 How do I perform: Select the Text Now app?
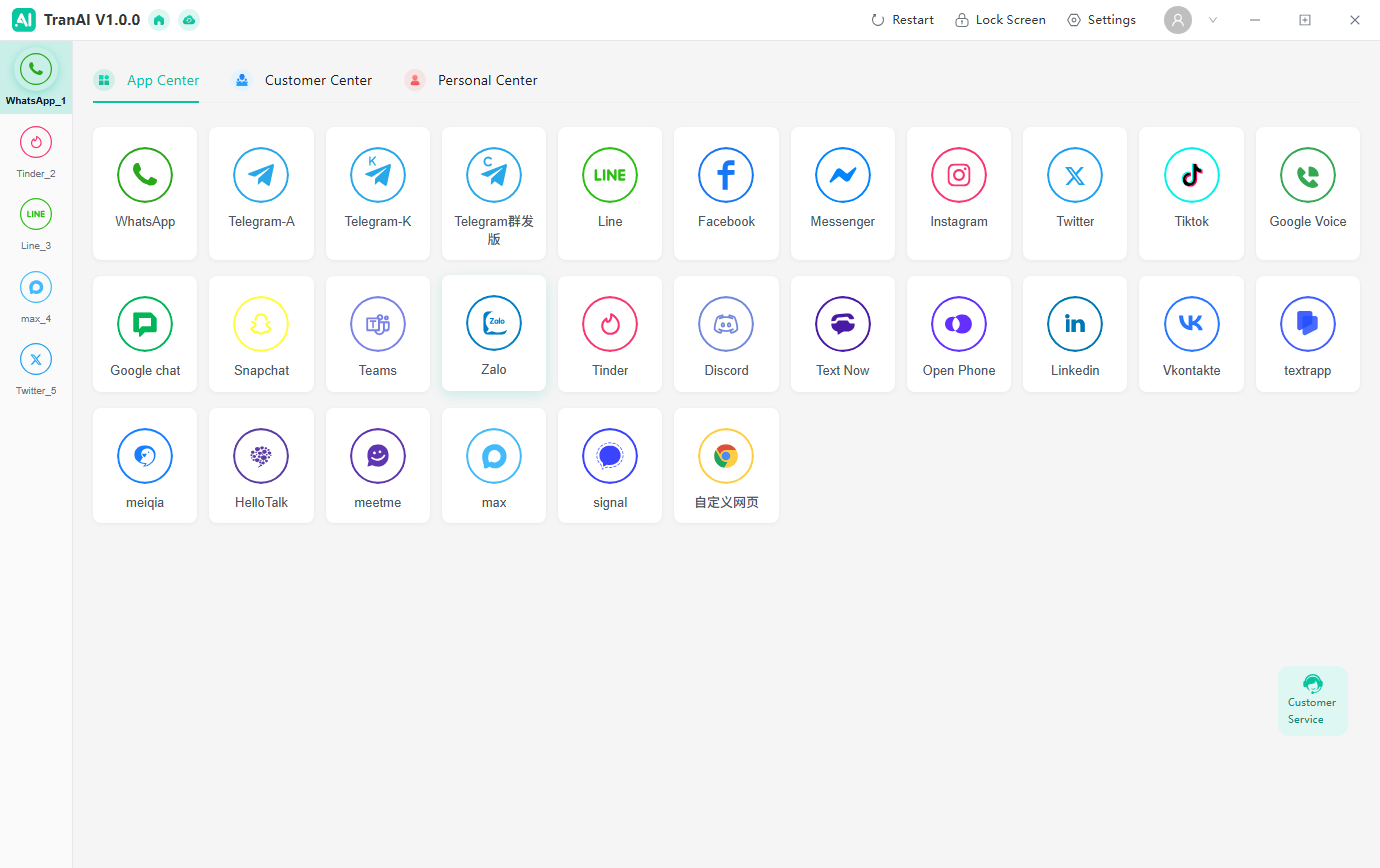[843, 334]
